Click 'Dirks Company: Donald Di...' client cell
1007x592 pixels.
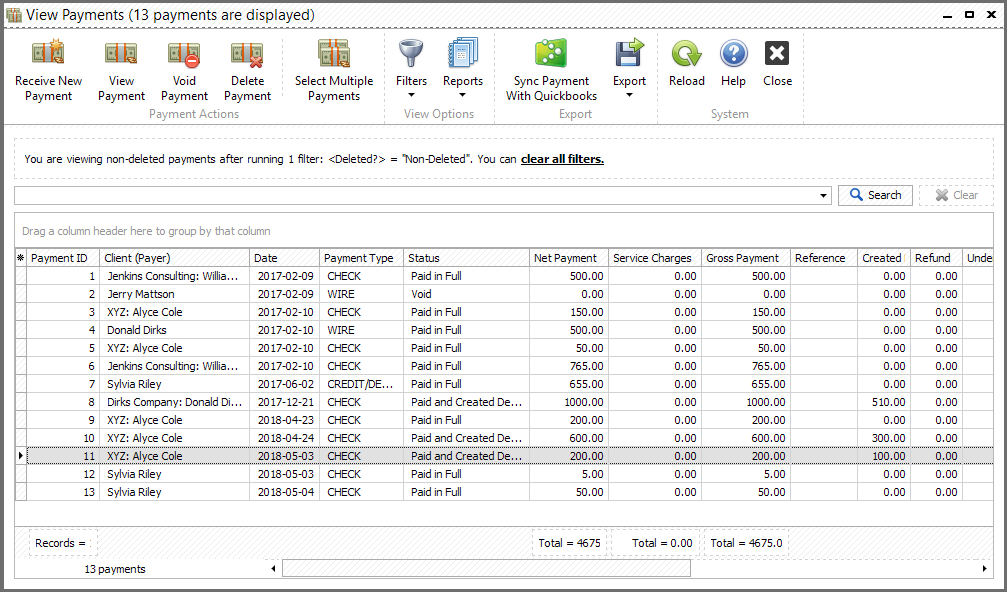[x=175, y=402]
